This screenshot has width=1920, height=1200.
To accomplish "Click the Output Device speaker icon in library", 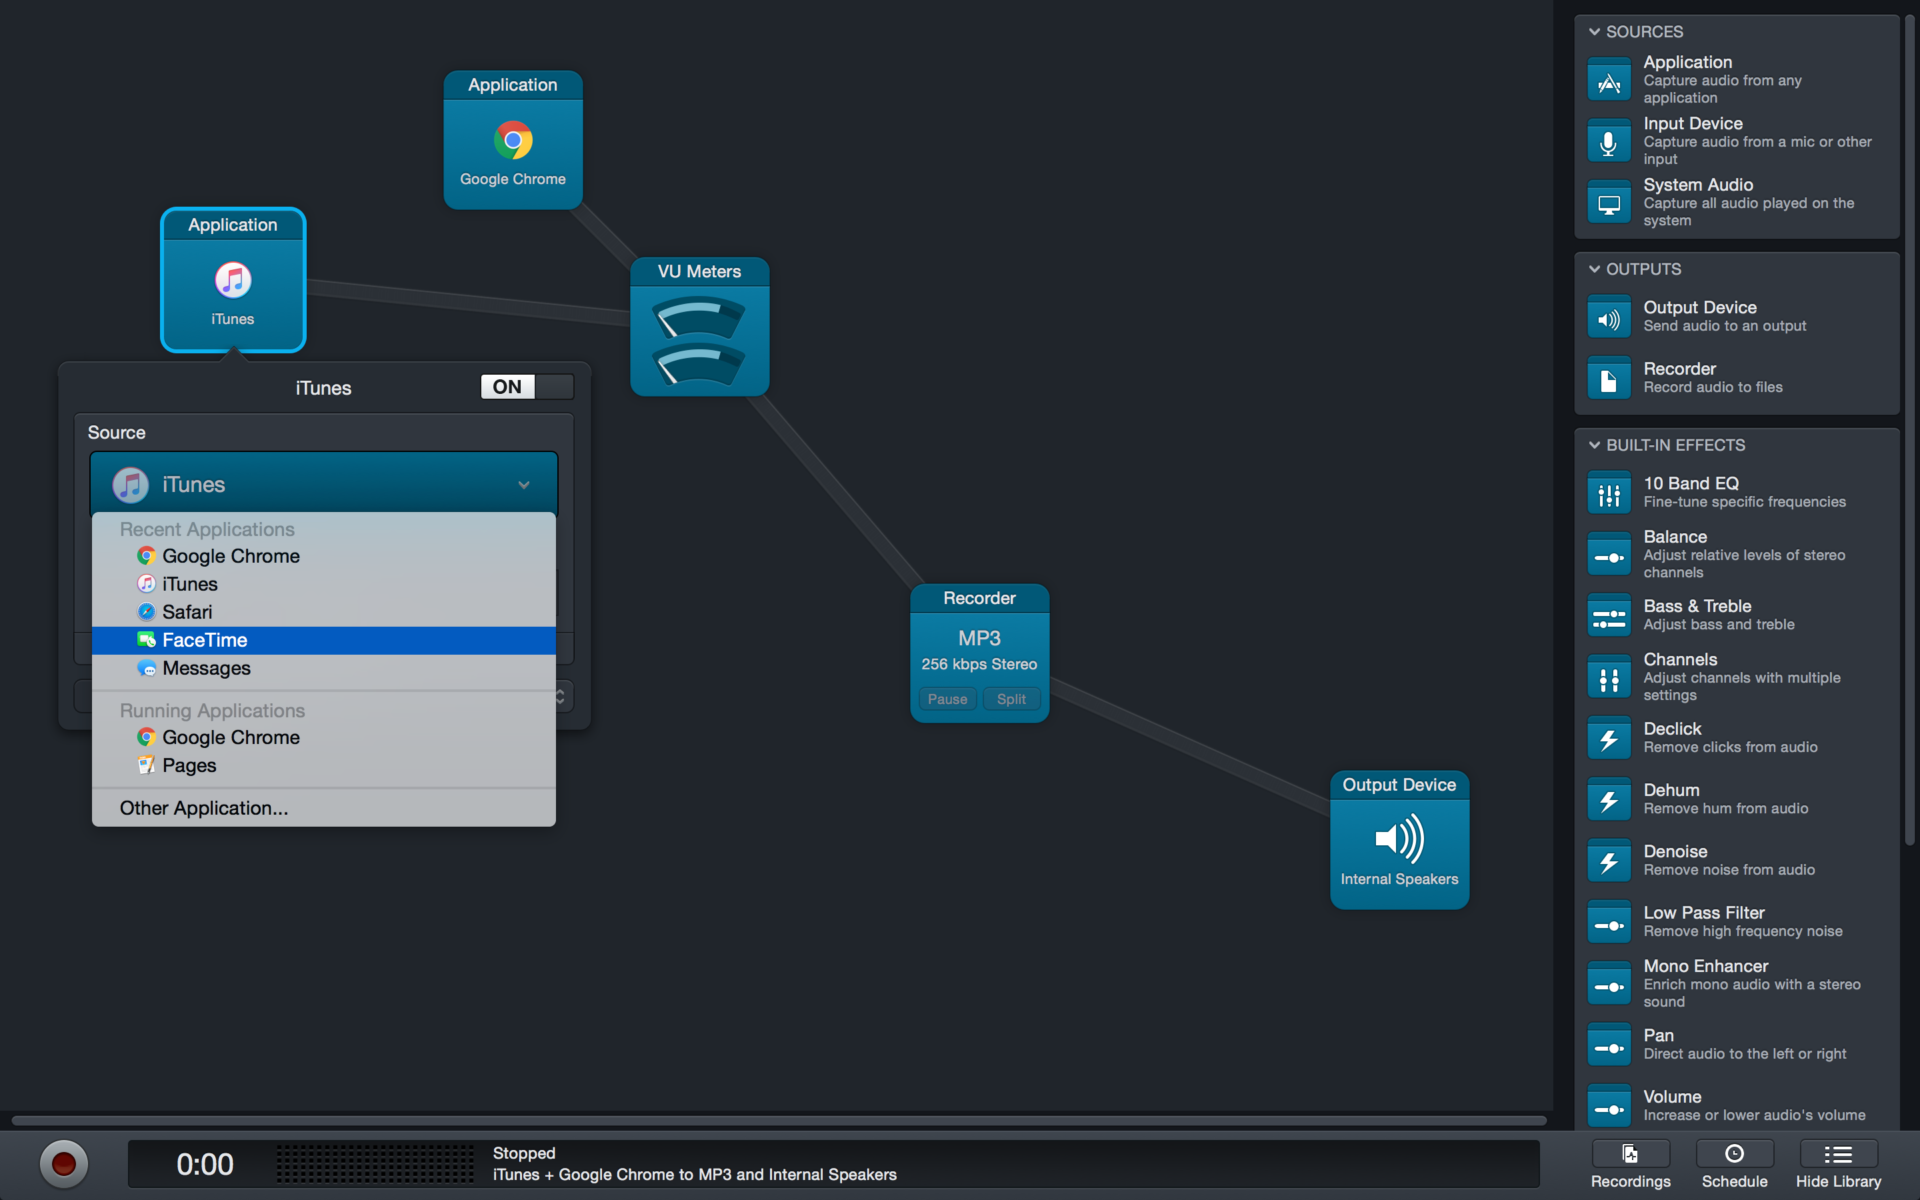I will pyautogui.click(x=1609, y=319).
